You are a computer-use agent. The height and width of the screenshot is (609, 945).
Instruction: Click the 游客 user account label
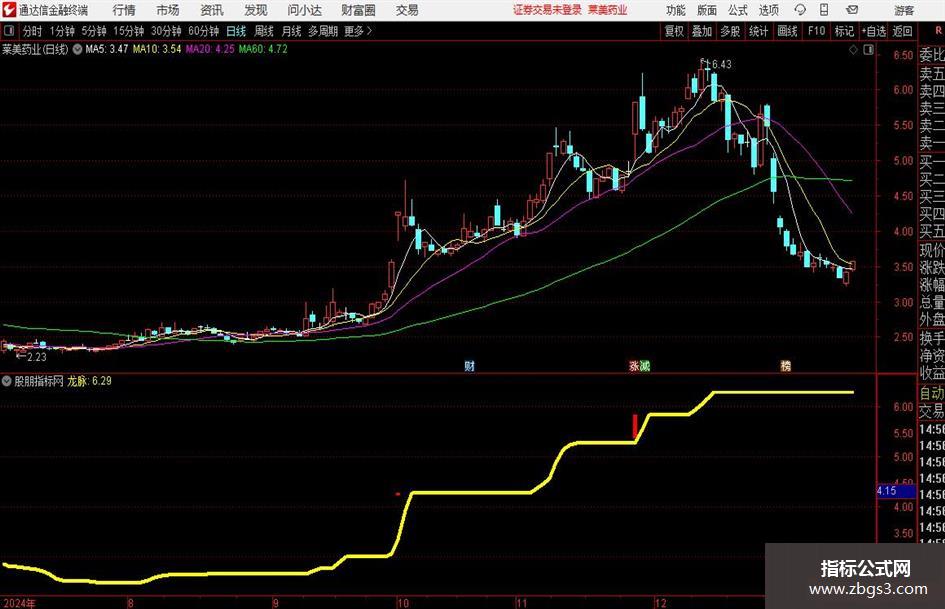(x=903, y=10)
